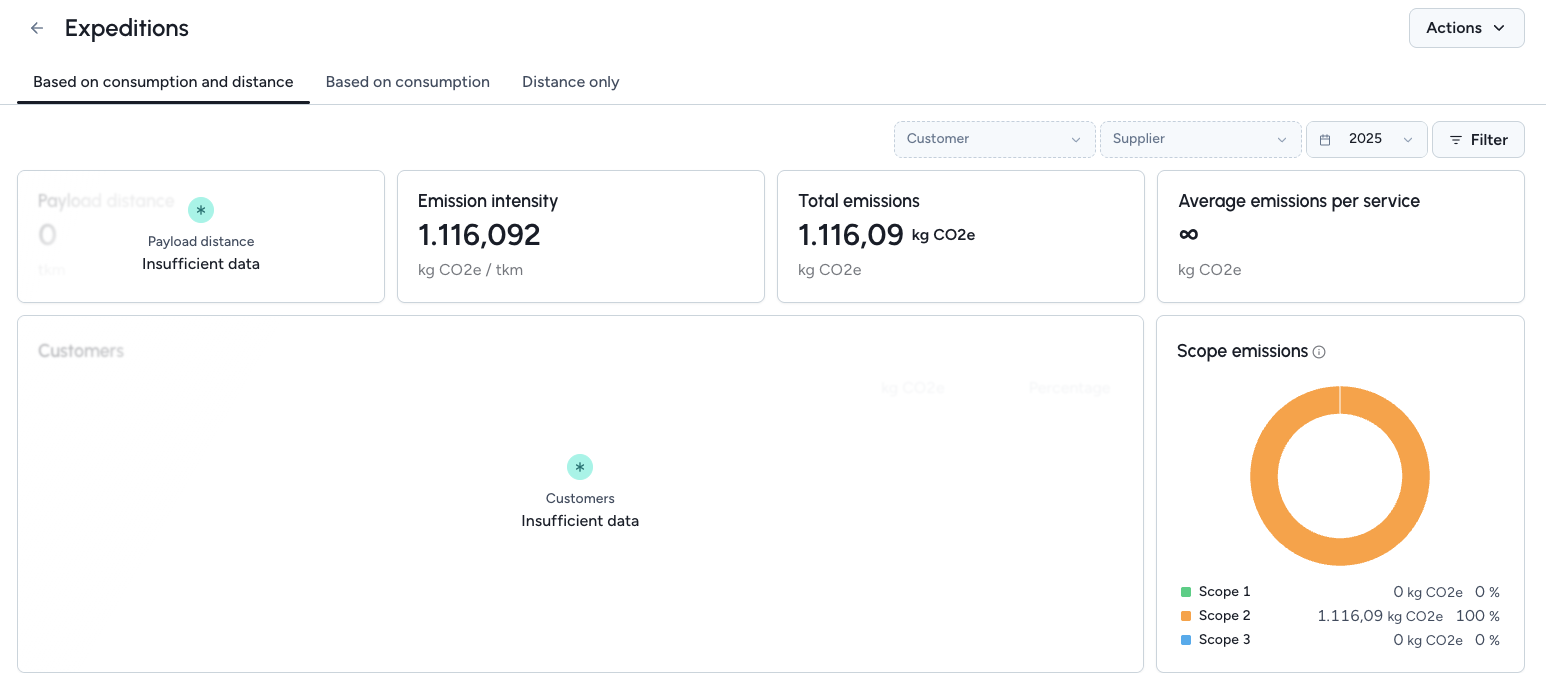Click the 100 % value for Scope 2
1546x677 pixels.
[x=1477, y=616]
